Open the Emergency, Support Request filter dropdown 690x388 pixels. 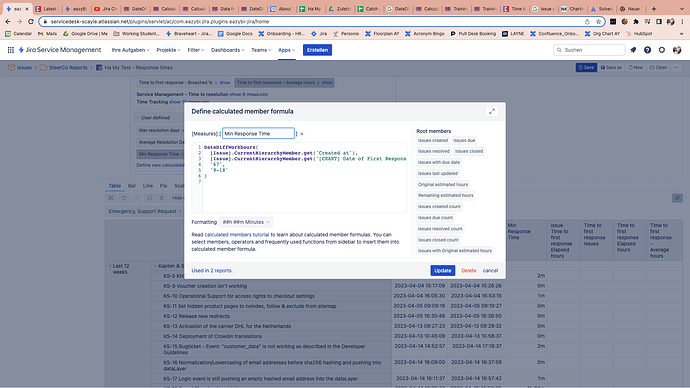[x=145, y=212]
